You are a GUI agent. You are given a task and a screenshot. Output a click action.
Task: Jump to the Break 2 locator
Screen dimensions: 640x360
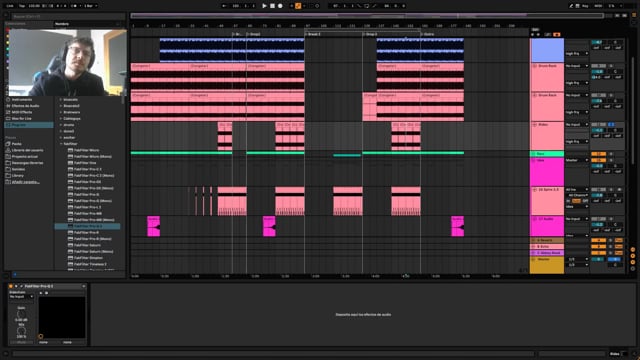click(x=313, y=34)
